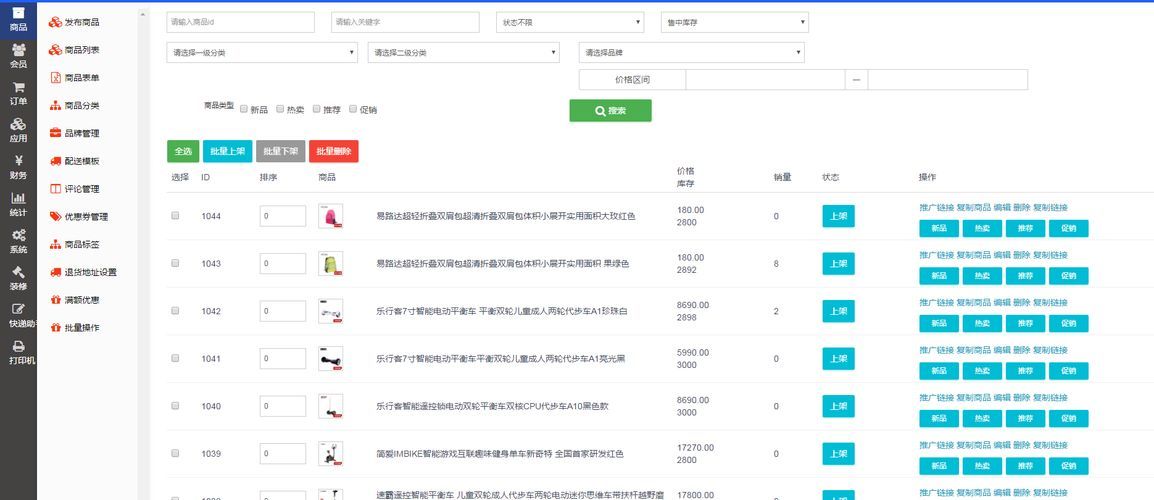Open the 请选择二级分类 dropdown
The width and height of the screenshot is (1154, 500).
463,52
